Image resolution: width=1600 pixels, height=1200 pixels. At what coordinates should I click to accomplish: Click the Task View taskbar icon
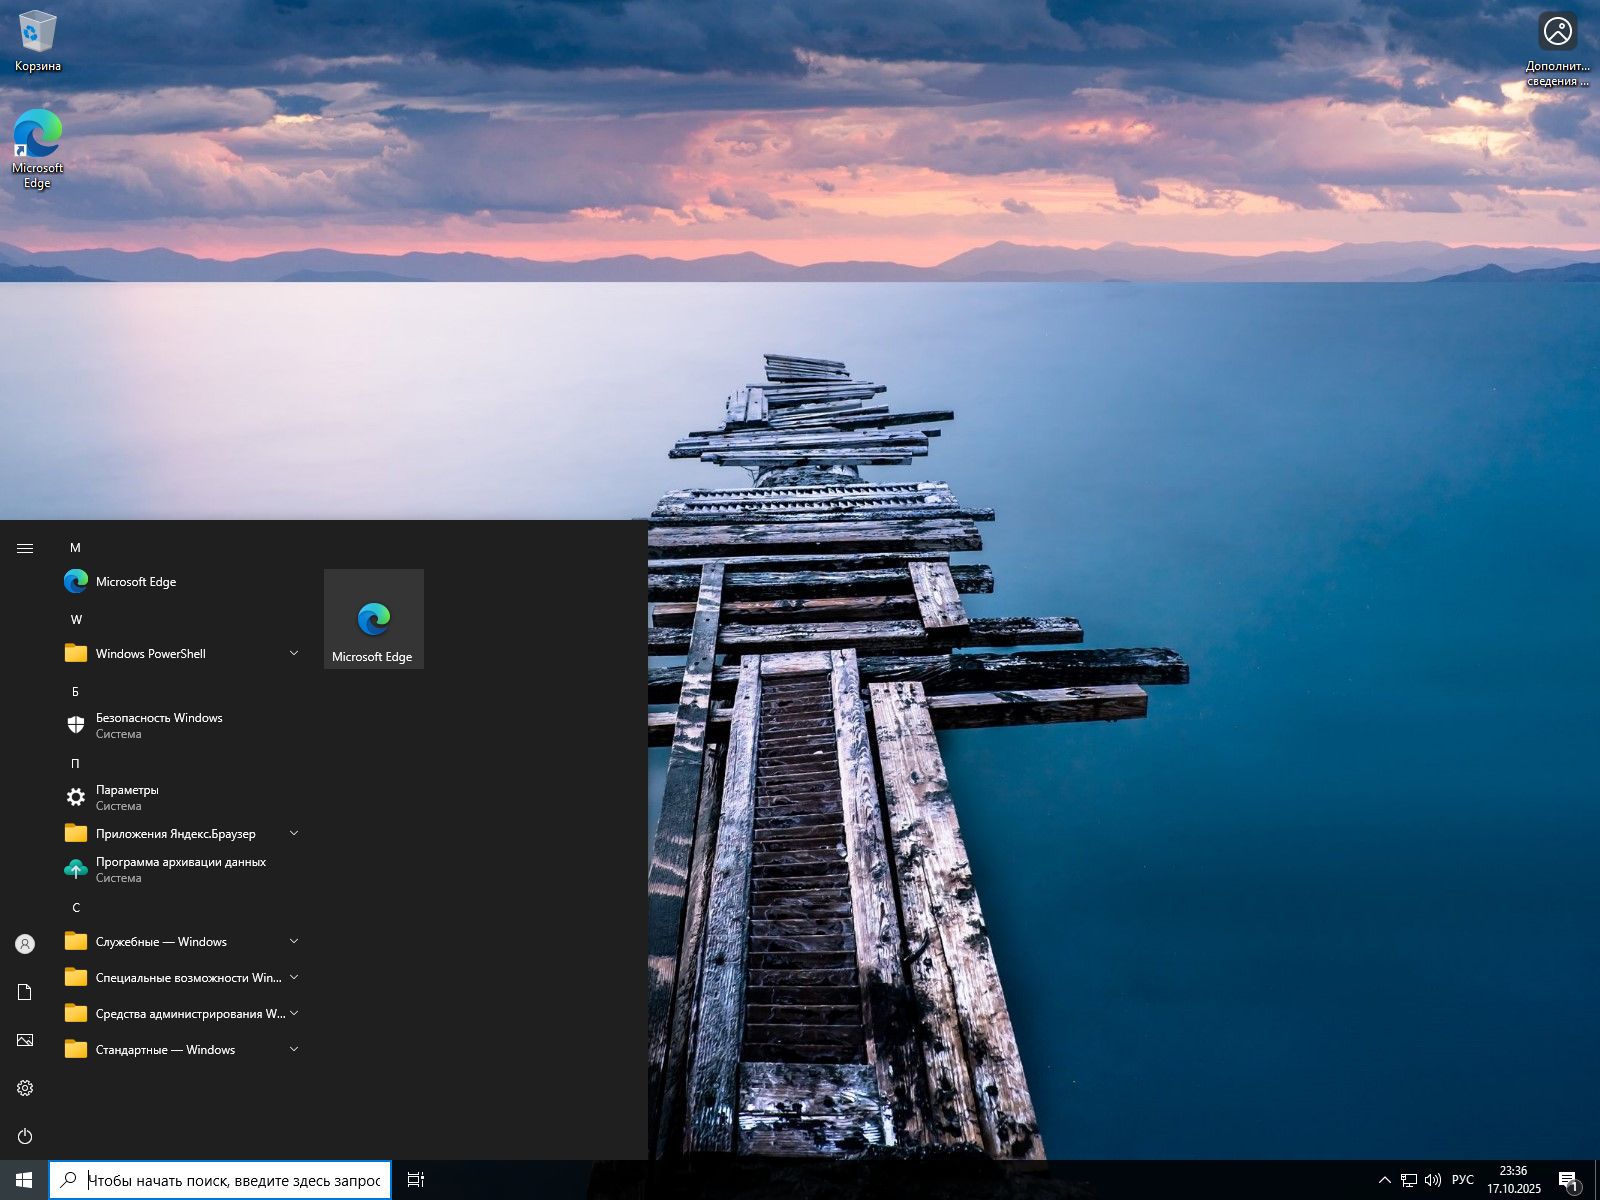[416, 1180]
